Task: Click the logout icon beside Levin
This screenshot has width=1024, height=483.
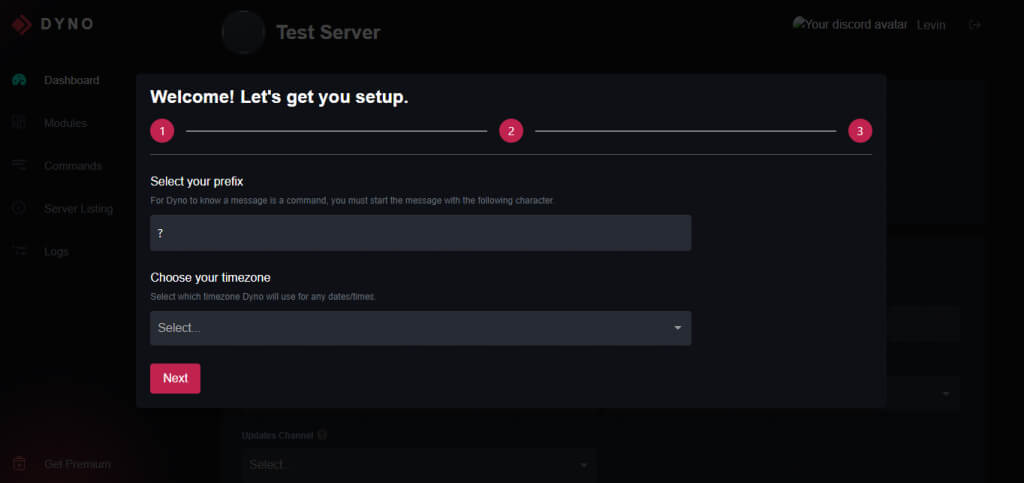Action: (x=975, y=25)
